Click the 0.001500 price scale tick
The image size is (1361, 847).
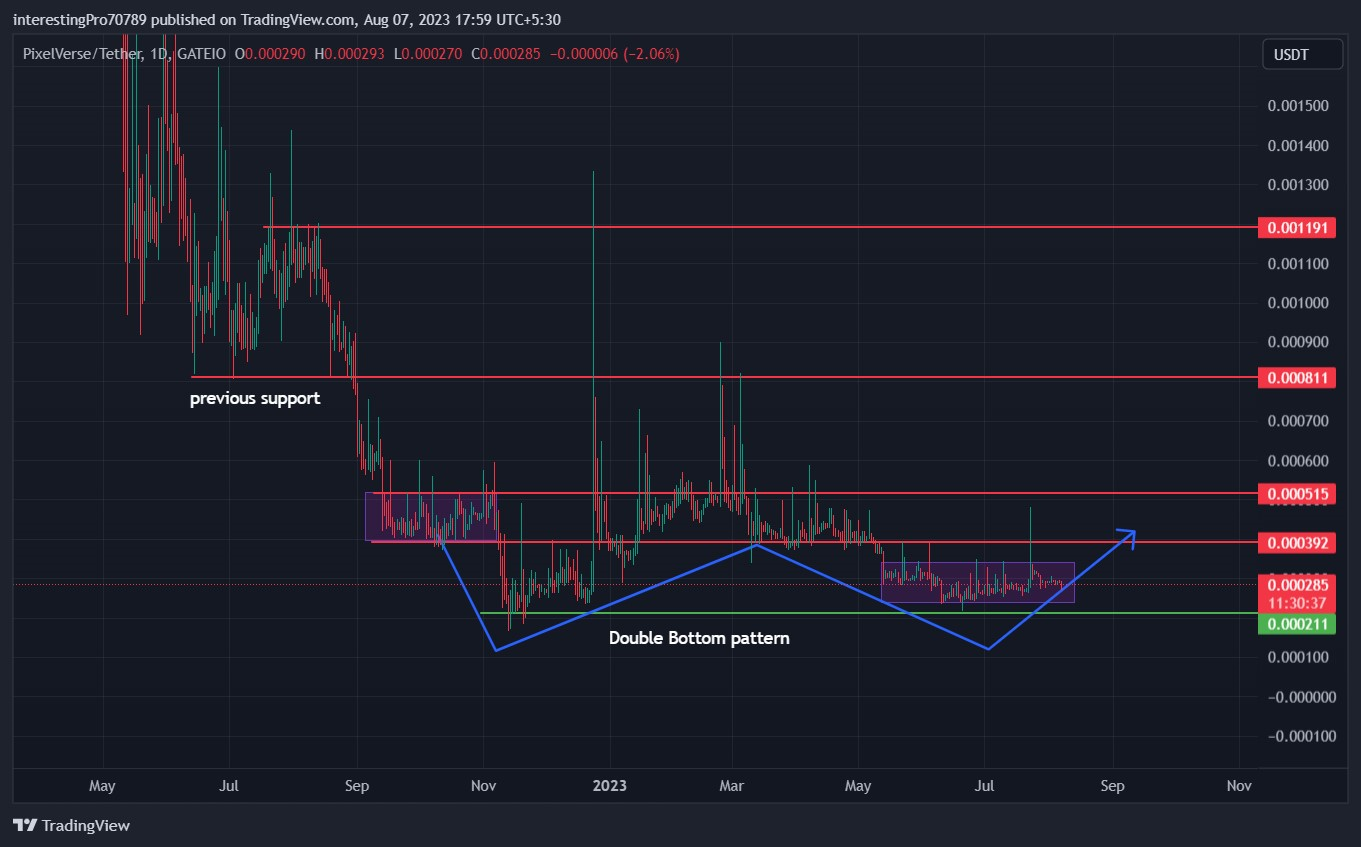pyautogui.click(x=1298, y=106)
